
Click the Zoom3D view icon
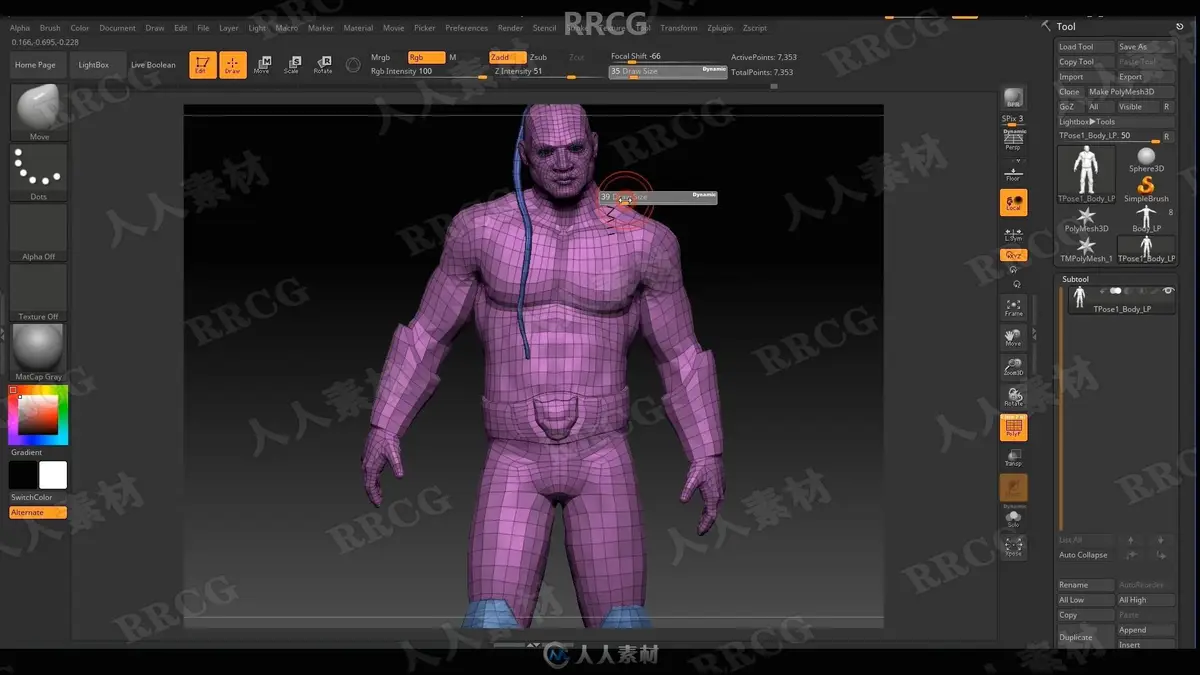[x=1013, y=367]
